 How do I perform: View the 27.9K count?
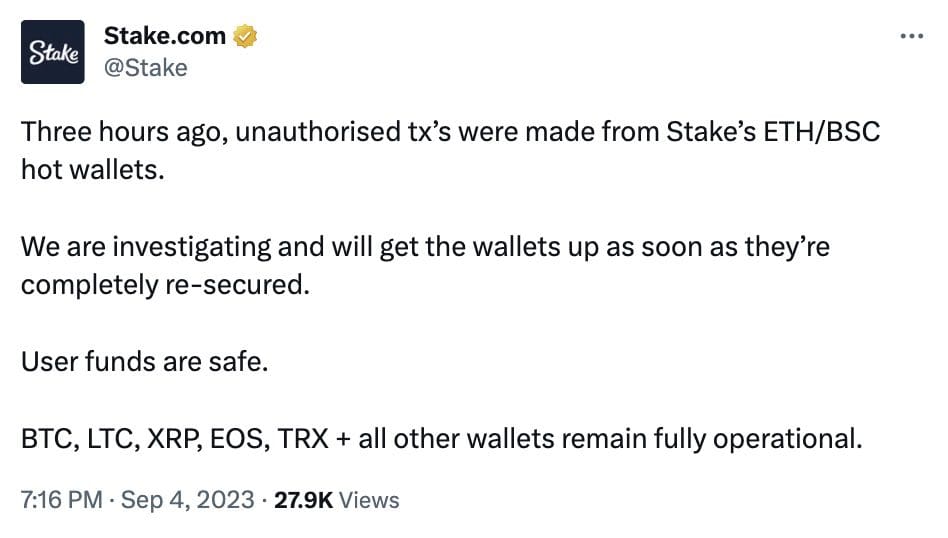pyautogui.click(x=304, y=500)
